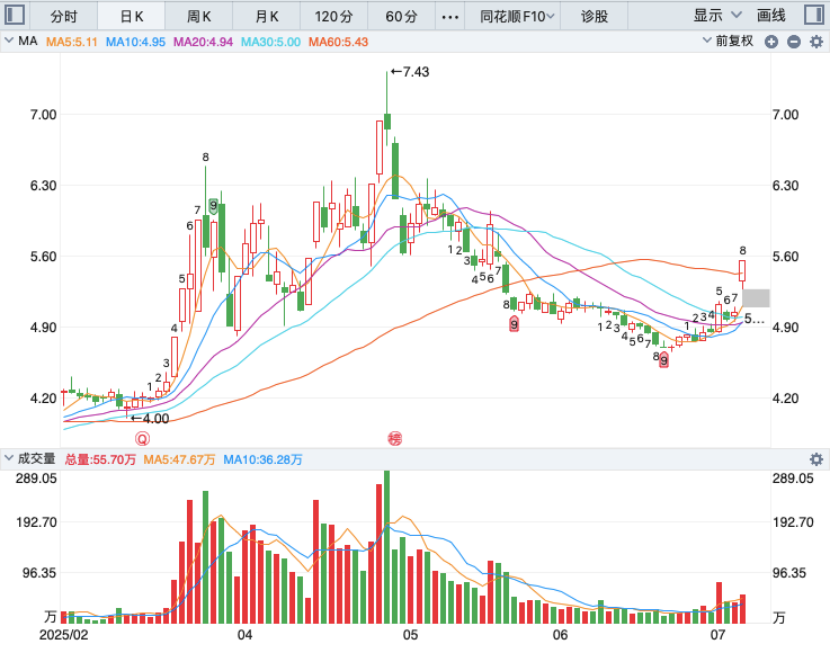Screen dimensions: 830x645
Task: Click the 7.00 left price axis label
Action: click(43, 114)
